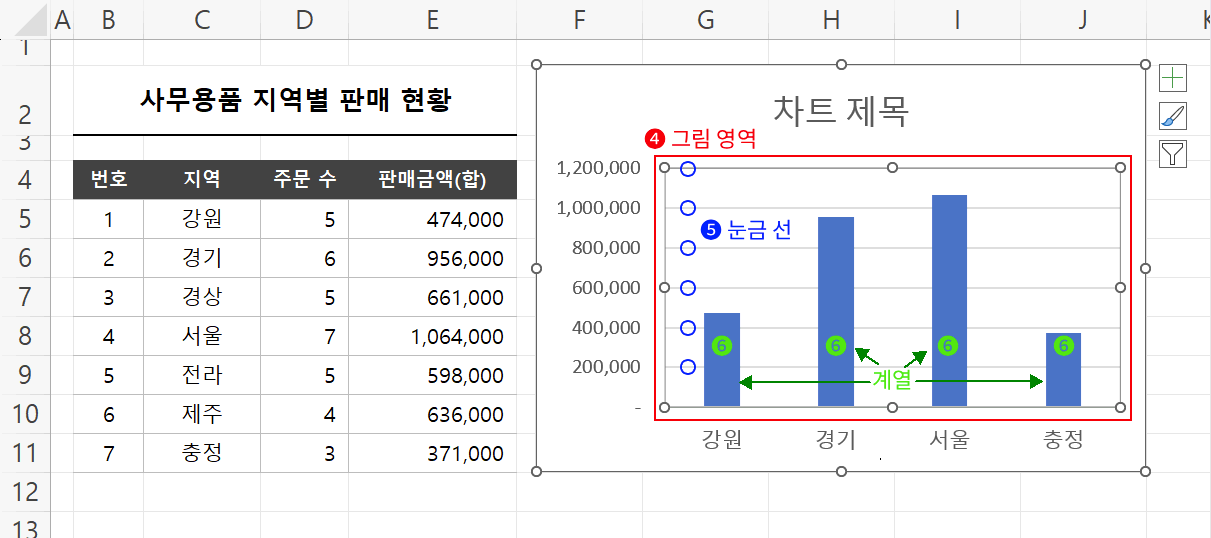Click the 1,200,000 vertical axis label
1211x538 pixels.
[x=599, y=168]
